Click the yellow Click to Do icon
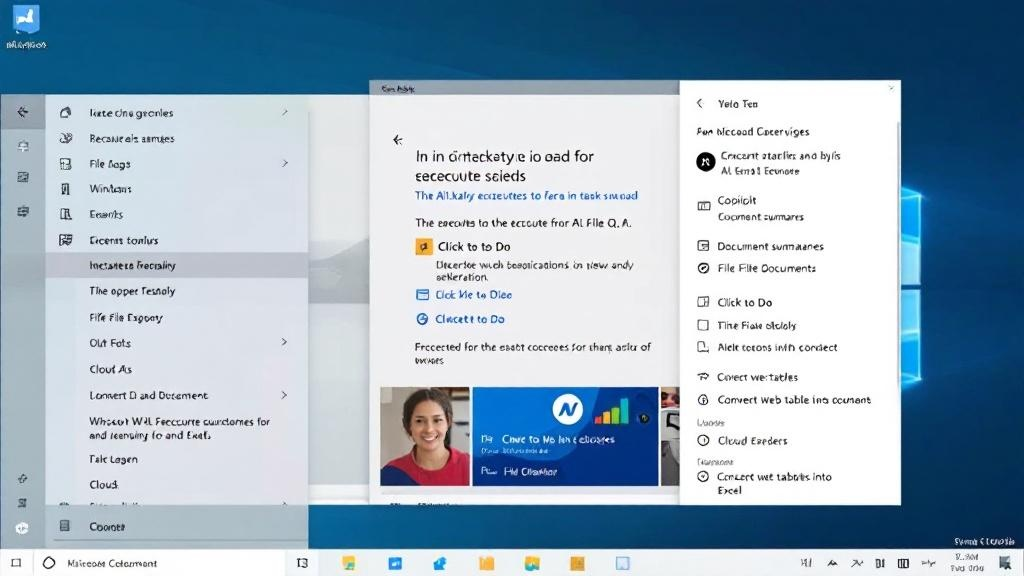The height and width of the screenshot is (576, 1024). 423,246
